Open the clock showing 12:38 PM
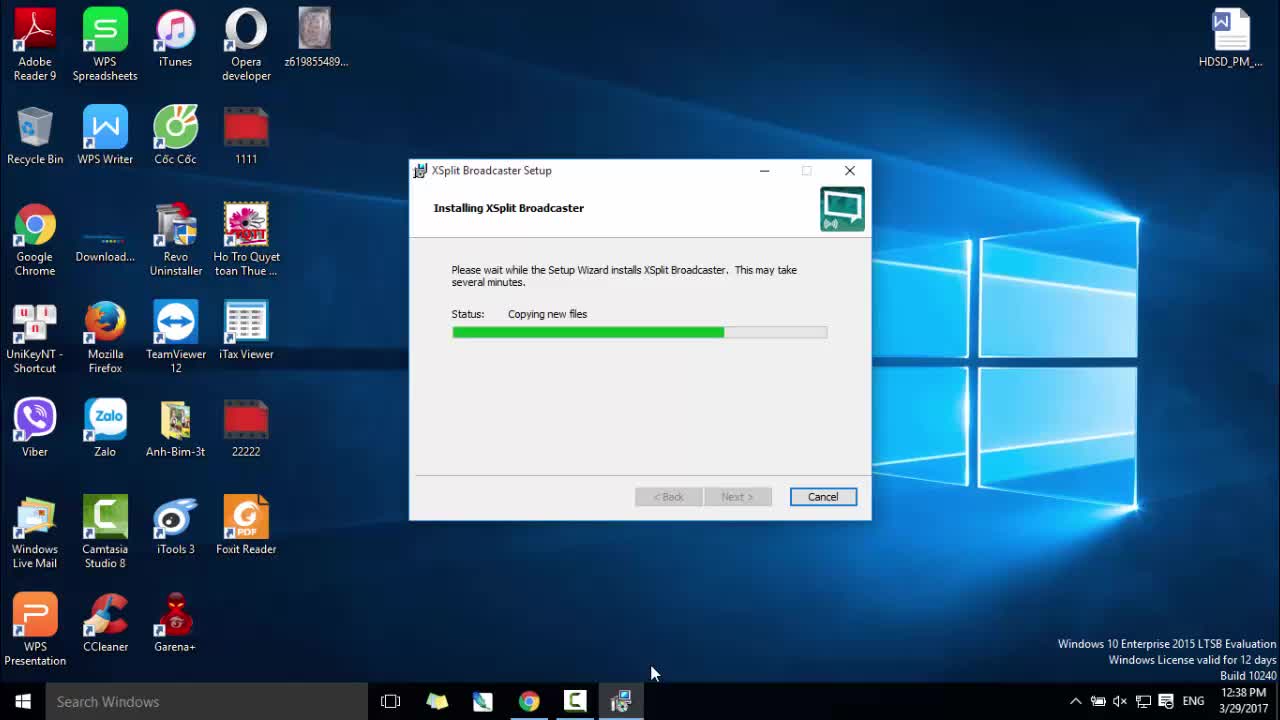 (x=1244, y=701)
